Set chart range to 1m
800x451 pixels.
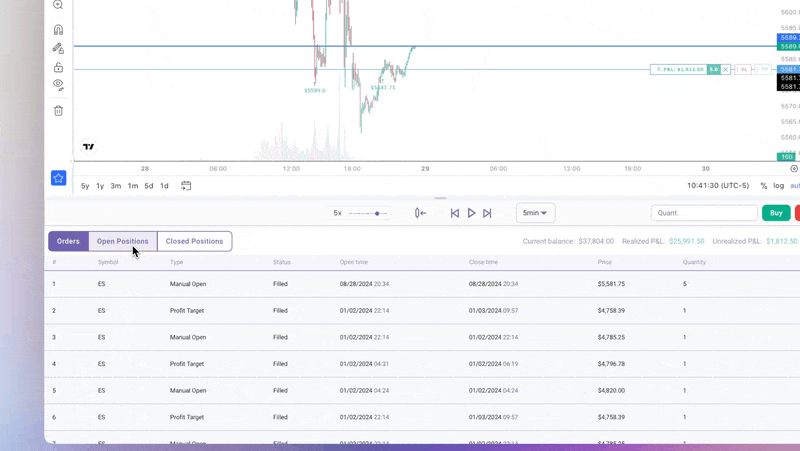tap(133, 186)
